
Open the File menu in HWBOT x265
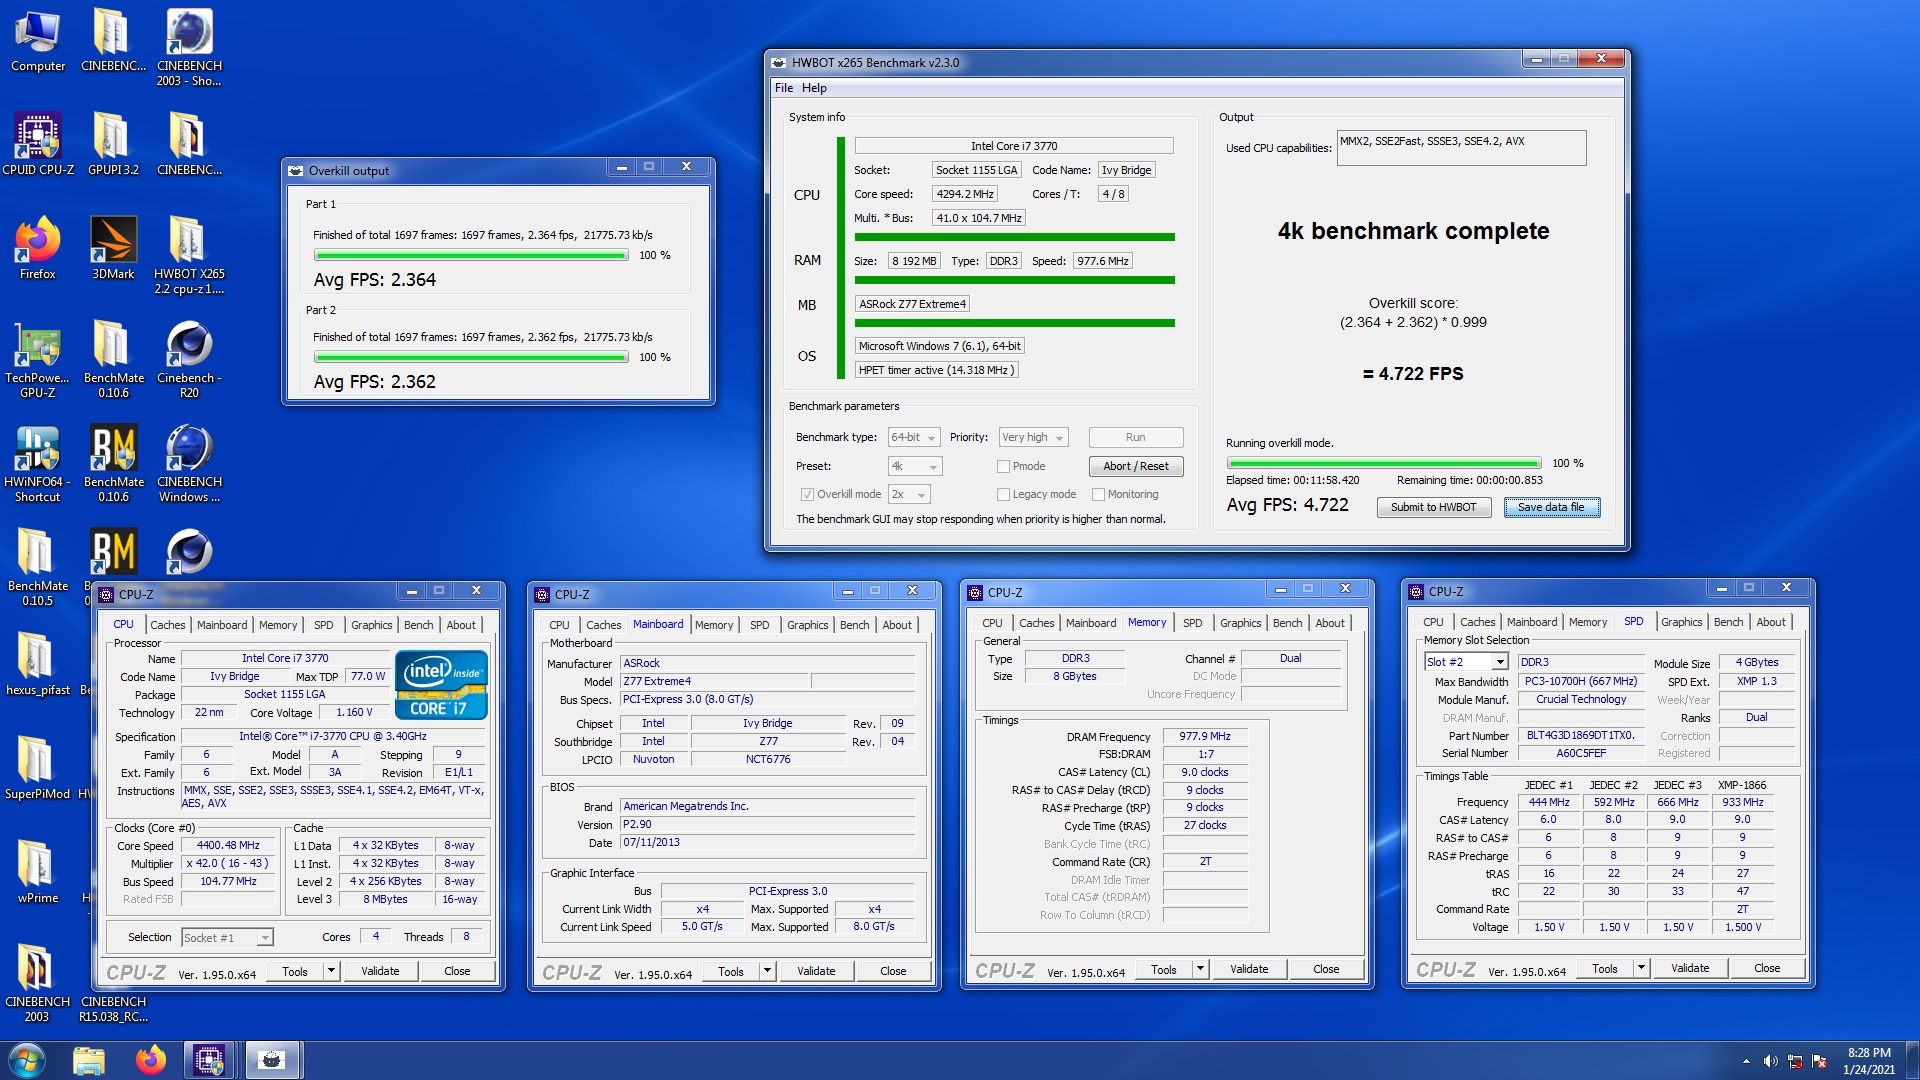pyautogui.click(x=783, y=88)
